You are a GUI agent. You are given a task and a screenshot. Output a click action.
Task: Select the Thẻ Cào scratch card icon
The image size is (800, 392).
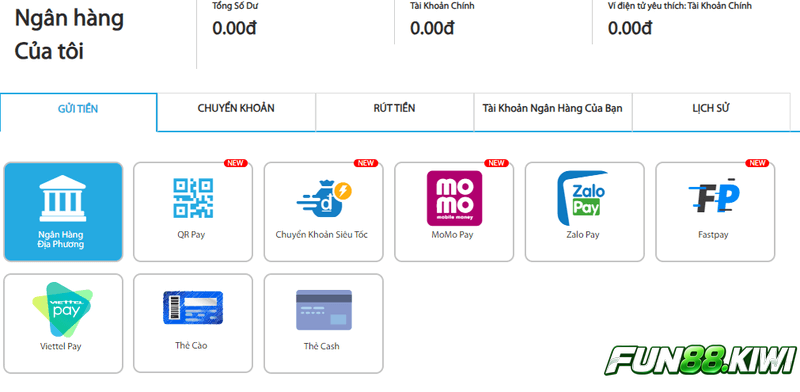193,307
